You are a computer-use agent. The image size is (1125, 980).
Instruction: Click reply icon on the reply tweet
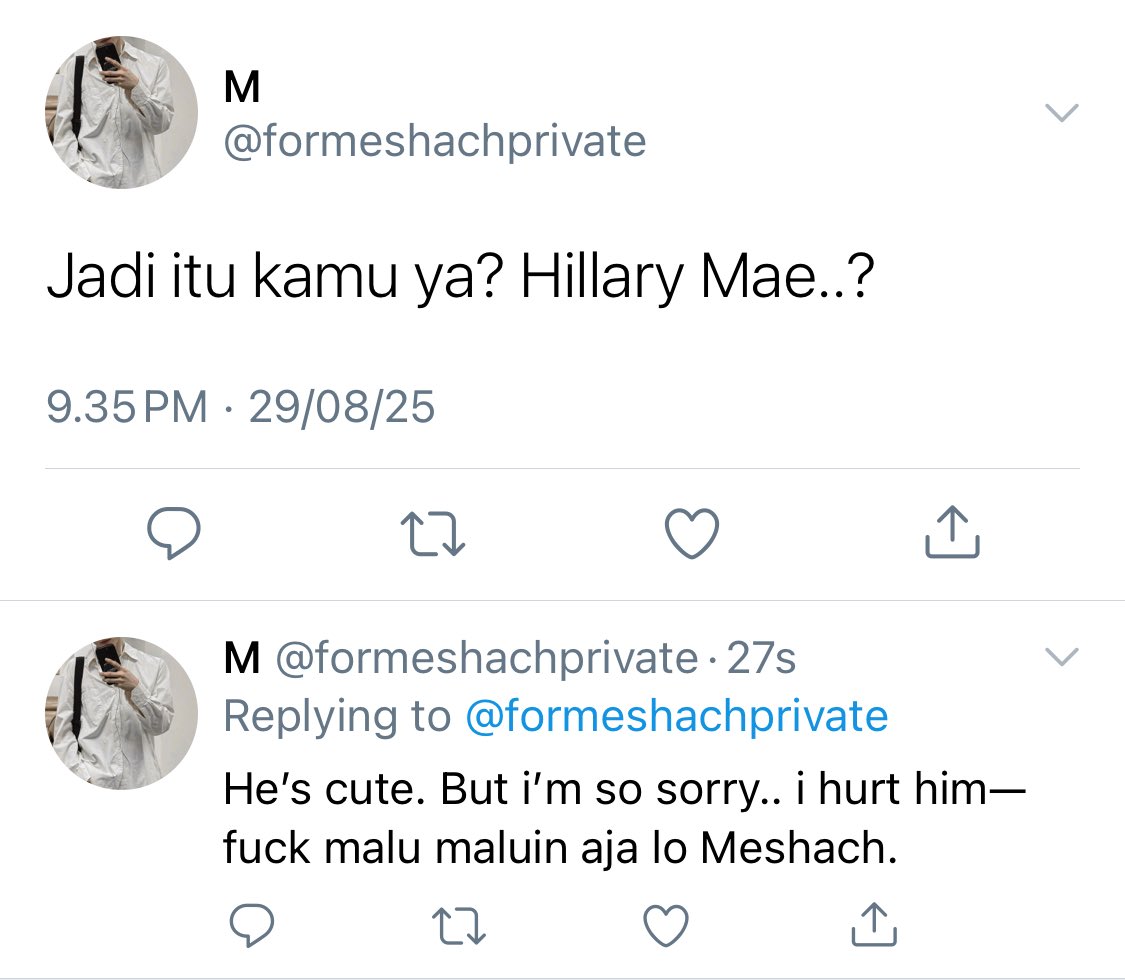click(253, 927)
